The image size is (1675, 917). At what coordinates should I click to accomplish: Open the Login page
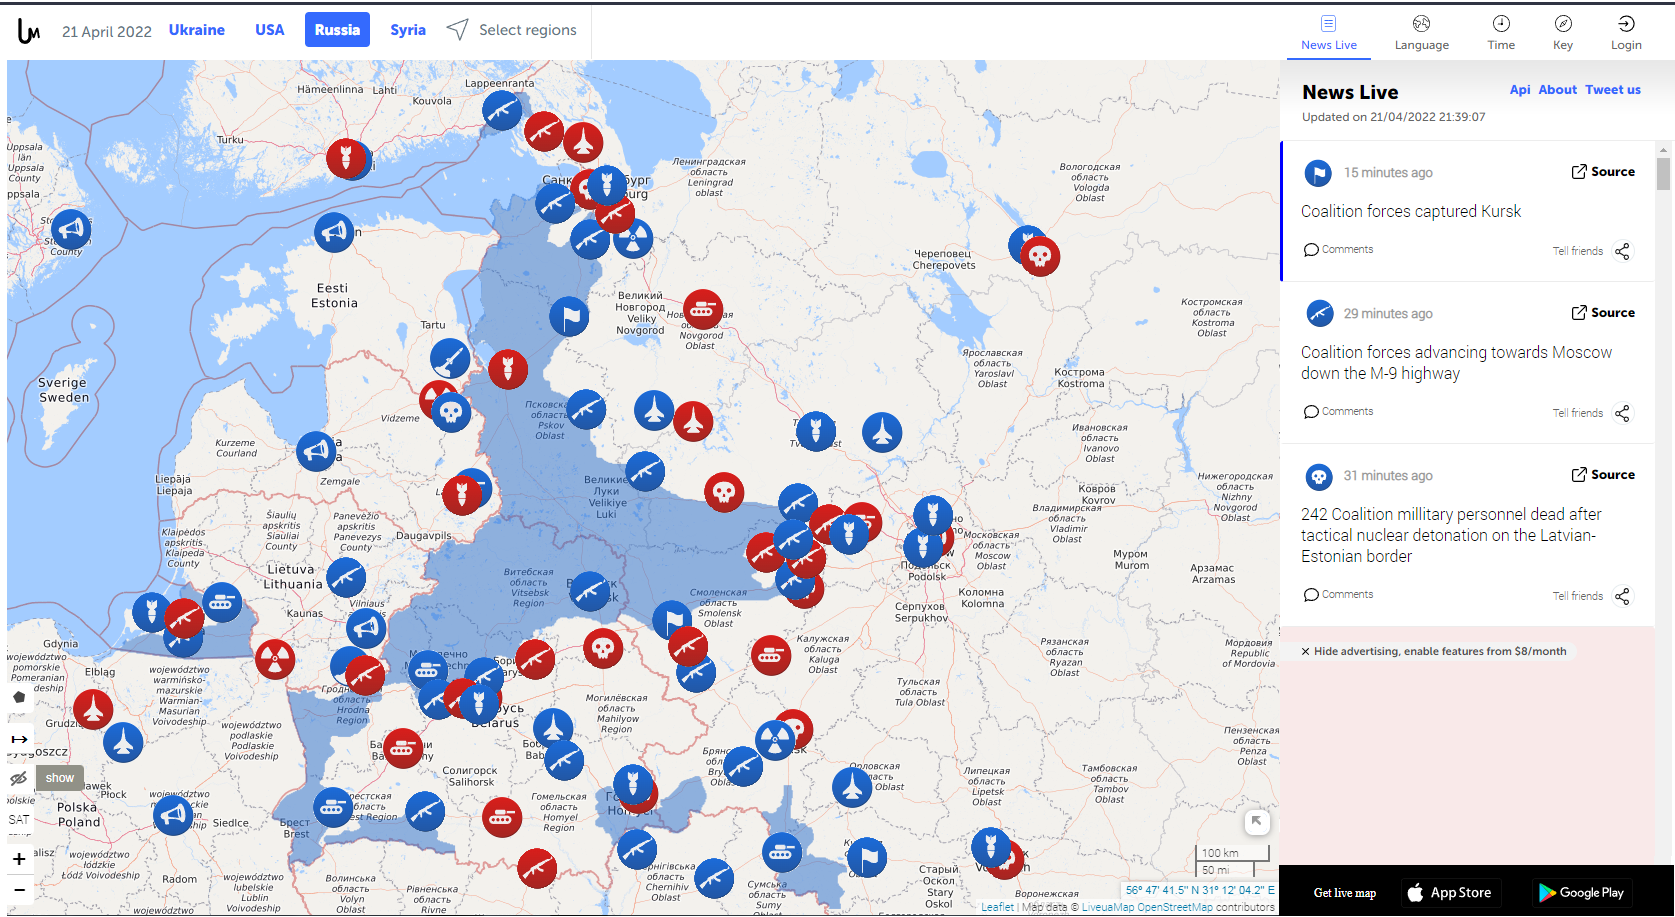pos(1626,33)
